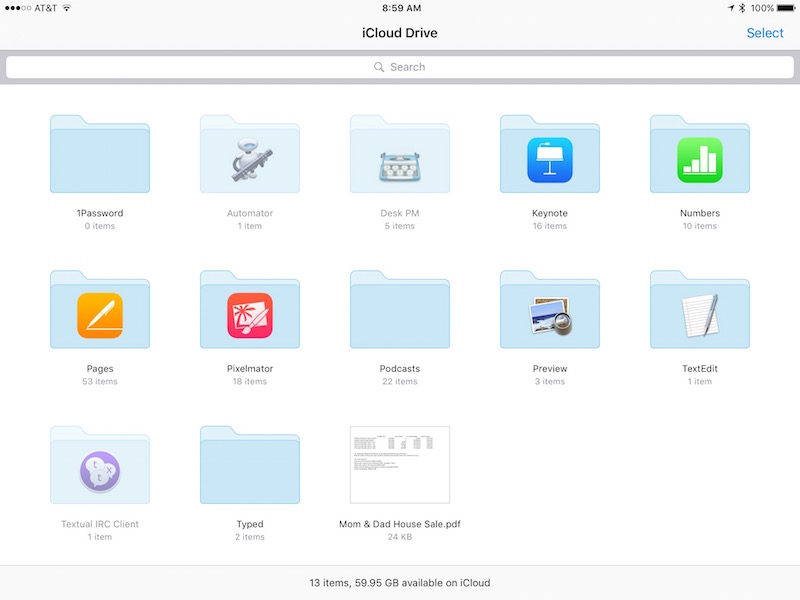Screen dimensions: 800x600
Task: Open the Desk PM folder icon
Action: (400, 154)
